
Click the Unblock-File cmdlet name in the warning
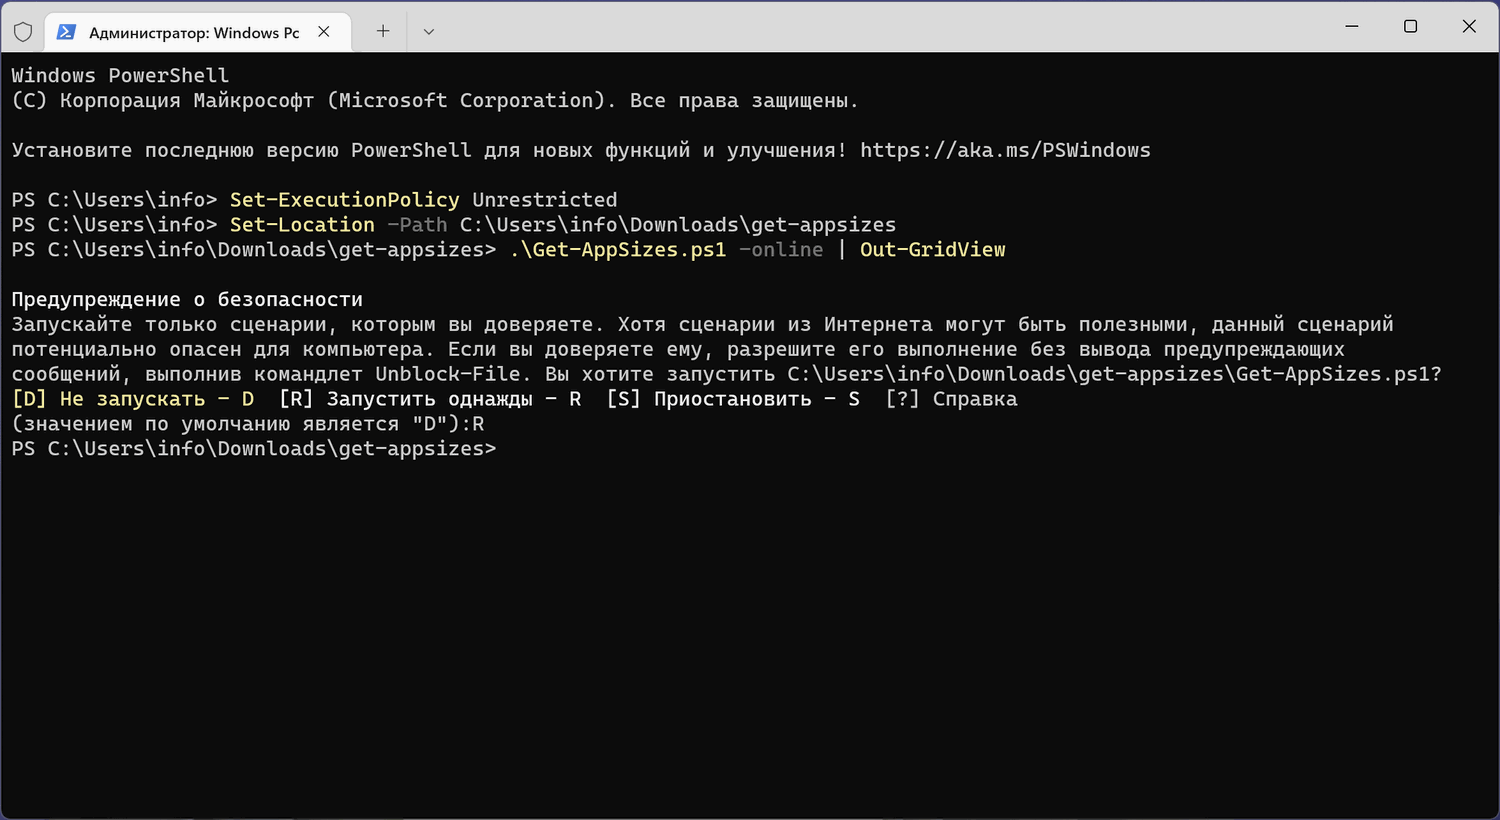[448, 374]
